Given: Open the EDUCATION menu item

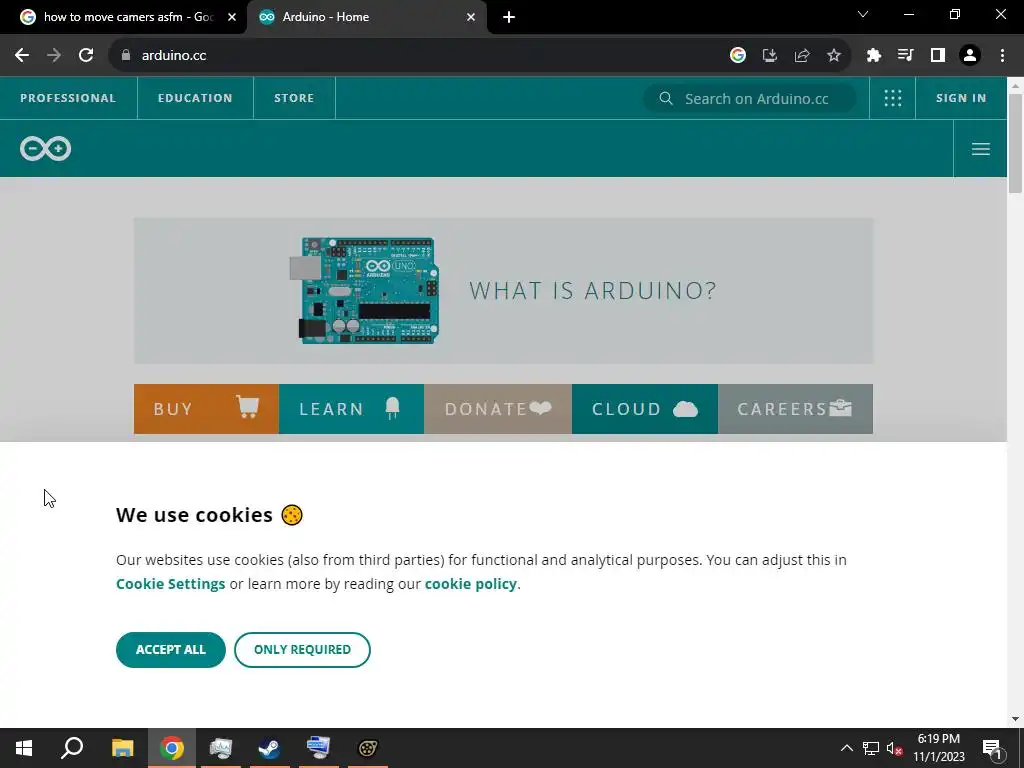Looking at the screenshot, I should pos(195,98).
